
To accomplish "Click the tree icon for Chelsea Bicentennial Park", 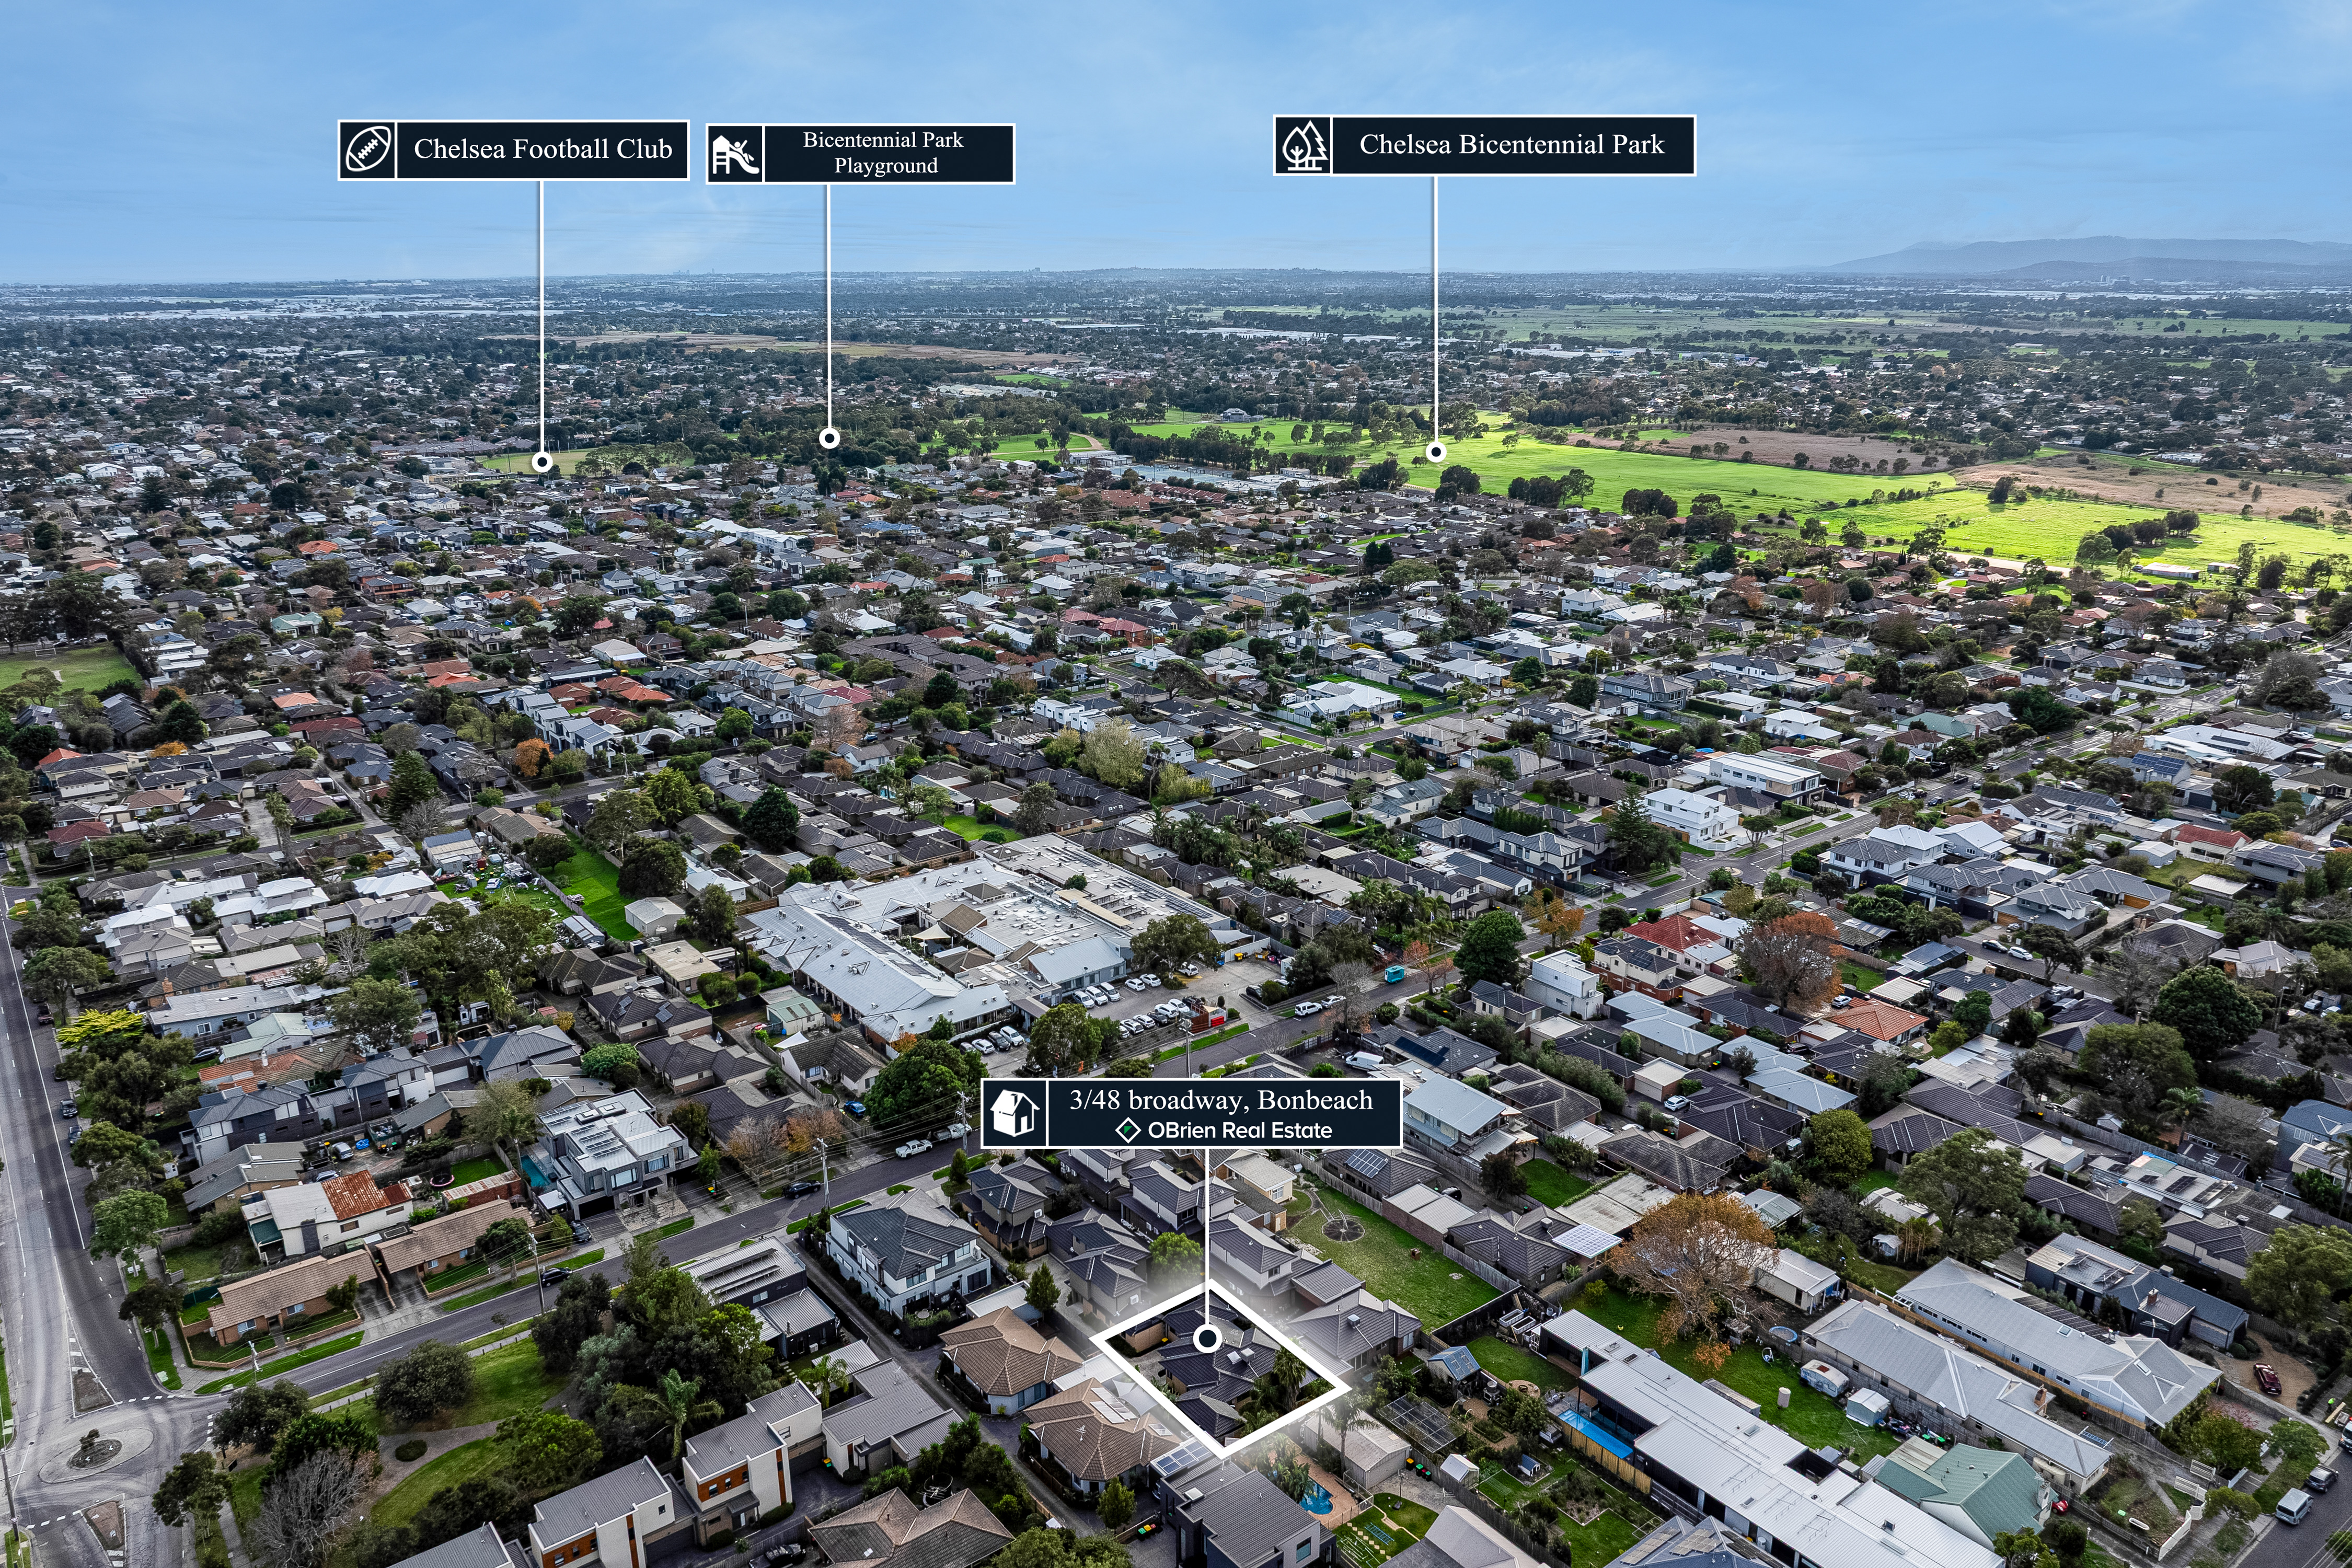I will pyautogui.click(x=1303, y=146).
